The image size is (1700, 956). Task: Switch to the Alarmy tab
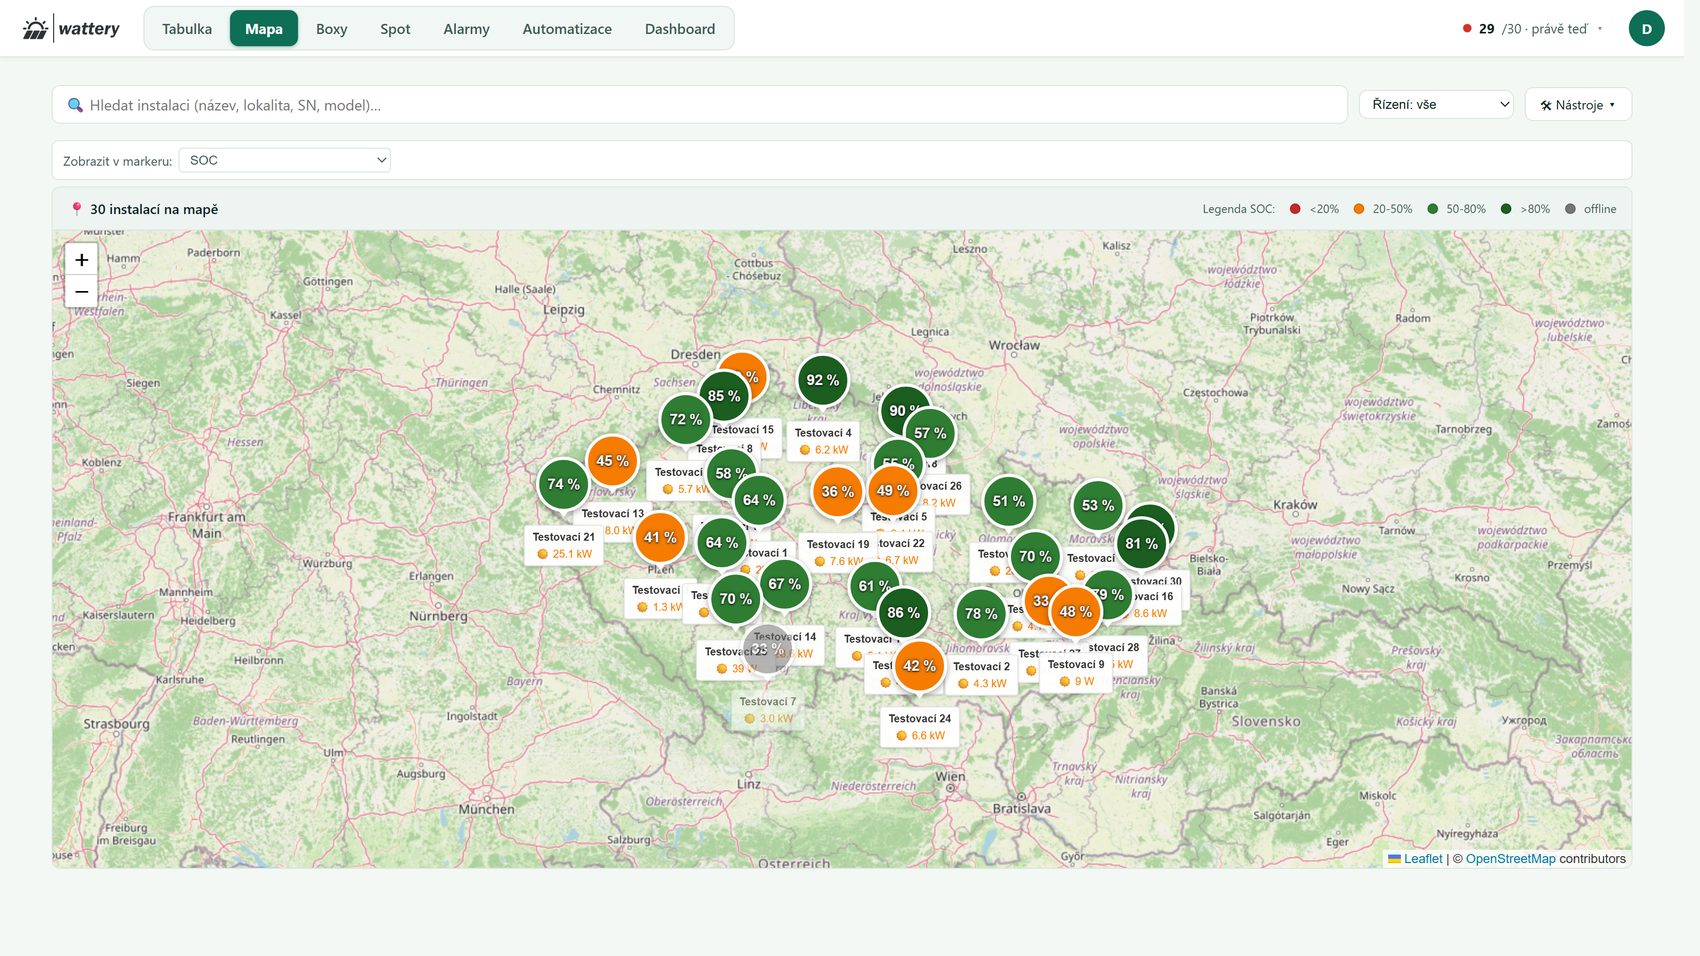(466, 29)
